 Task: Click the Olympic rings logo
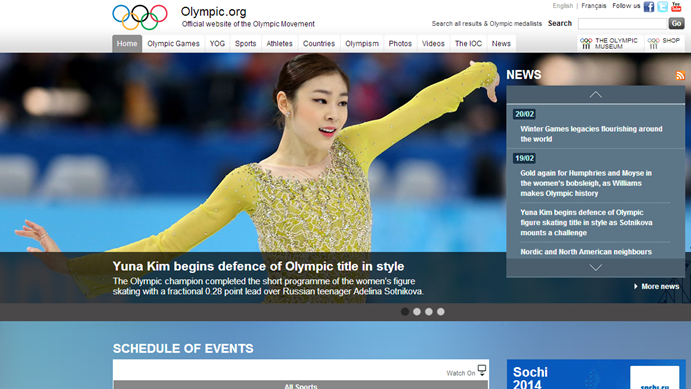[140, 17]
